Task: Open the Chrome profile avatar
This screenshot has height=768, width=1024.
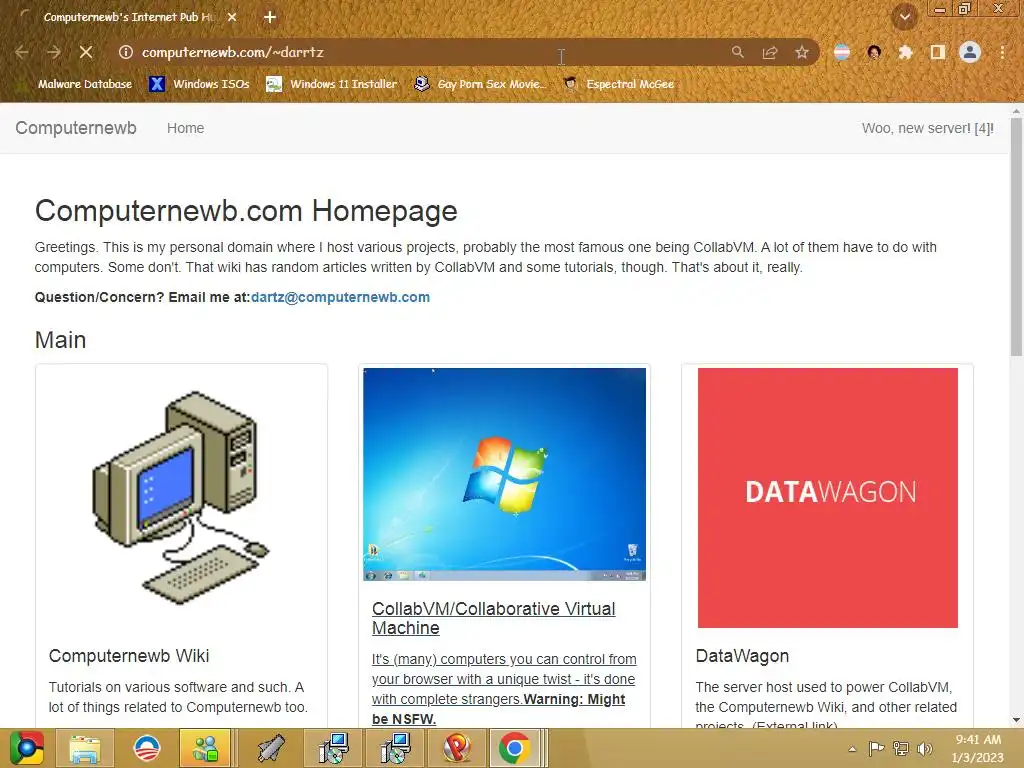Action: (970, 52)
